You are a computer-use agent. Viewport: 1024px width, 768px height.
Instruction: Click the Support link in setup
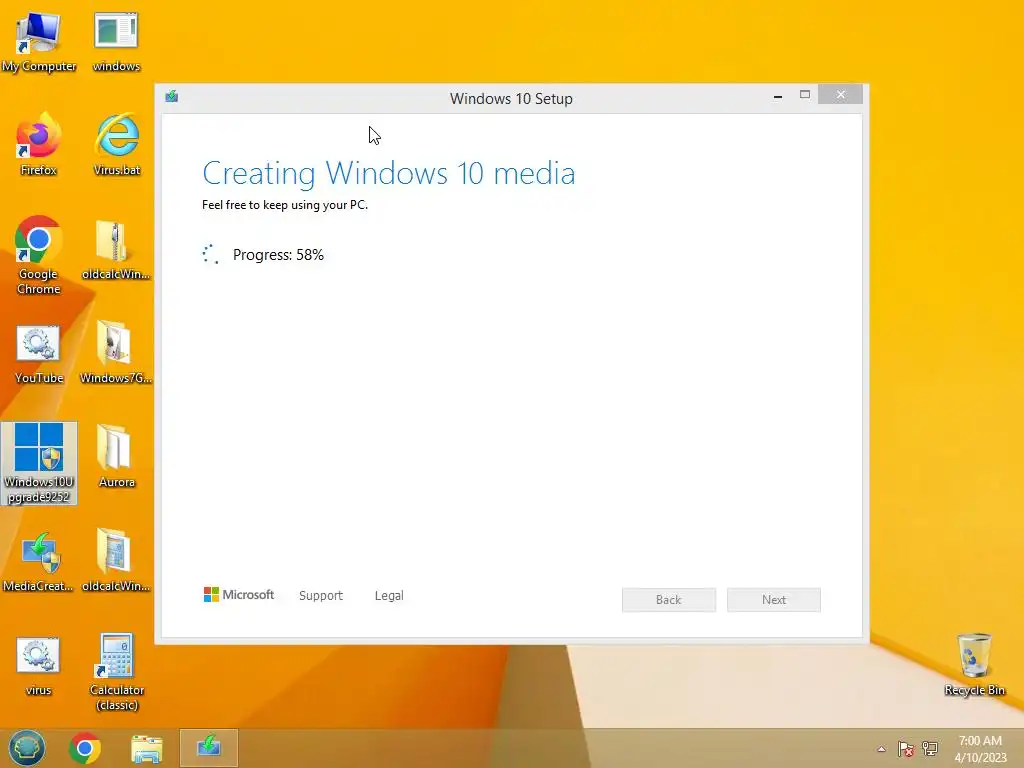pos(321,596)
